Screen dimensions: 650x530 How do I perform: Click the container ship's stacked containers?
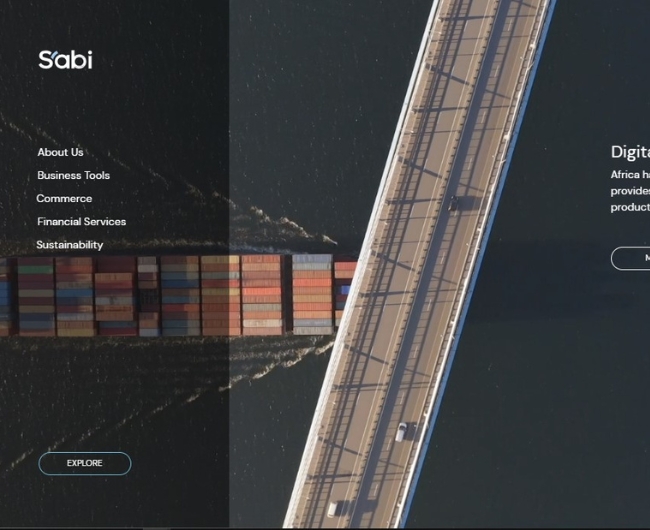(174, 295)
